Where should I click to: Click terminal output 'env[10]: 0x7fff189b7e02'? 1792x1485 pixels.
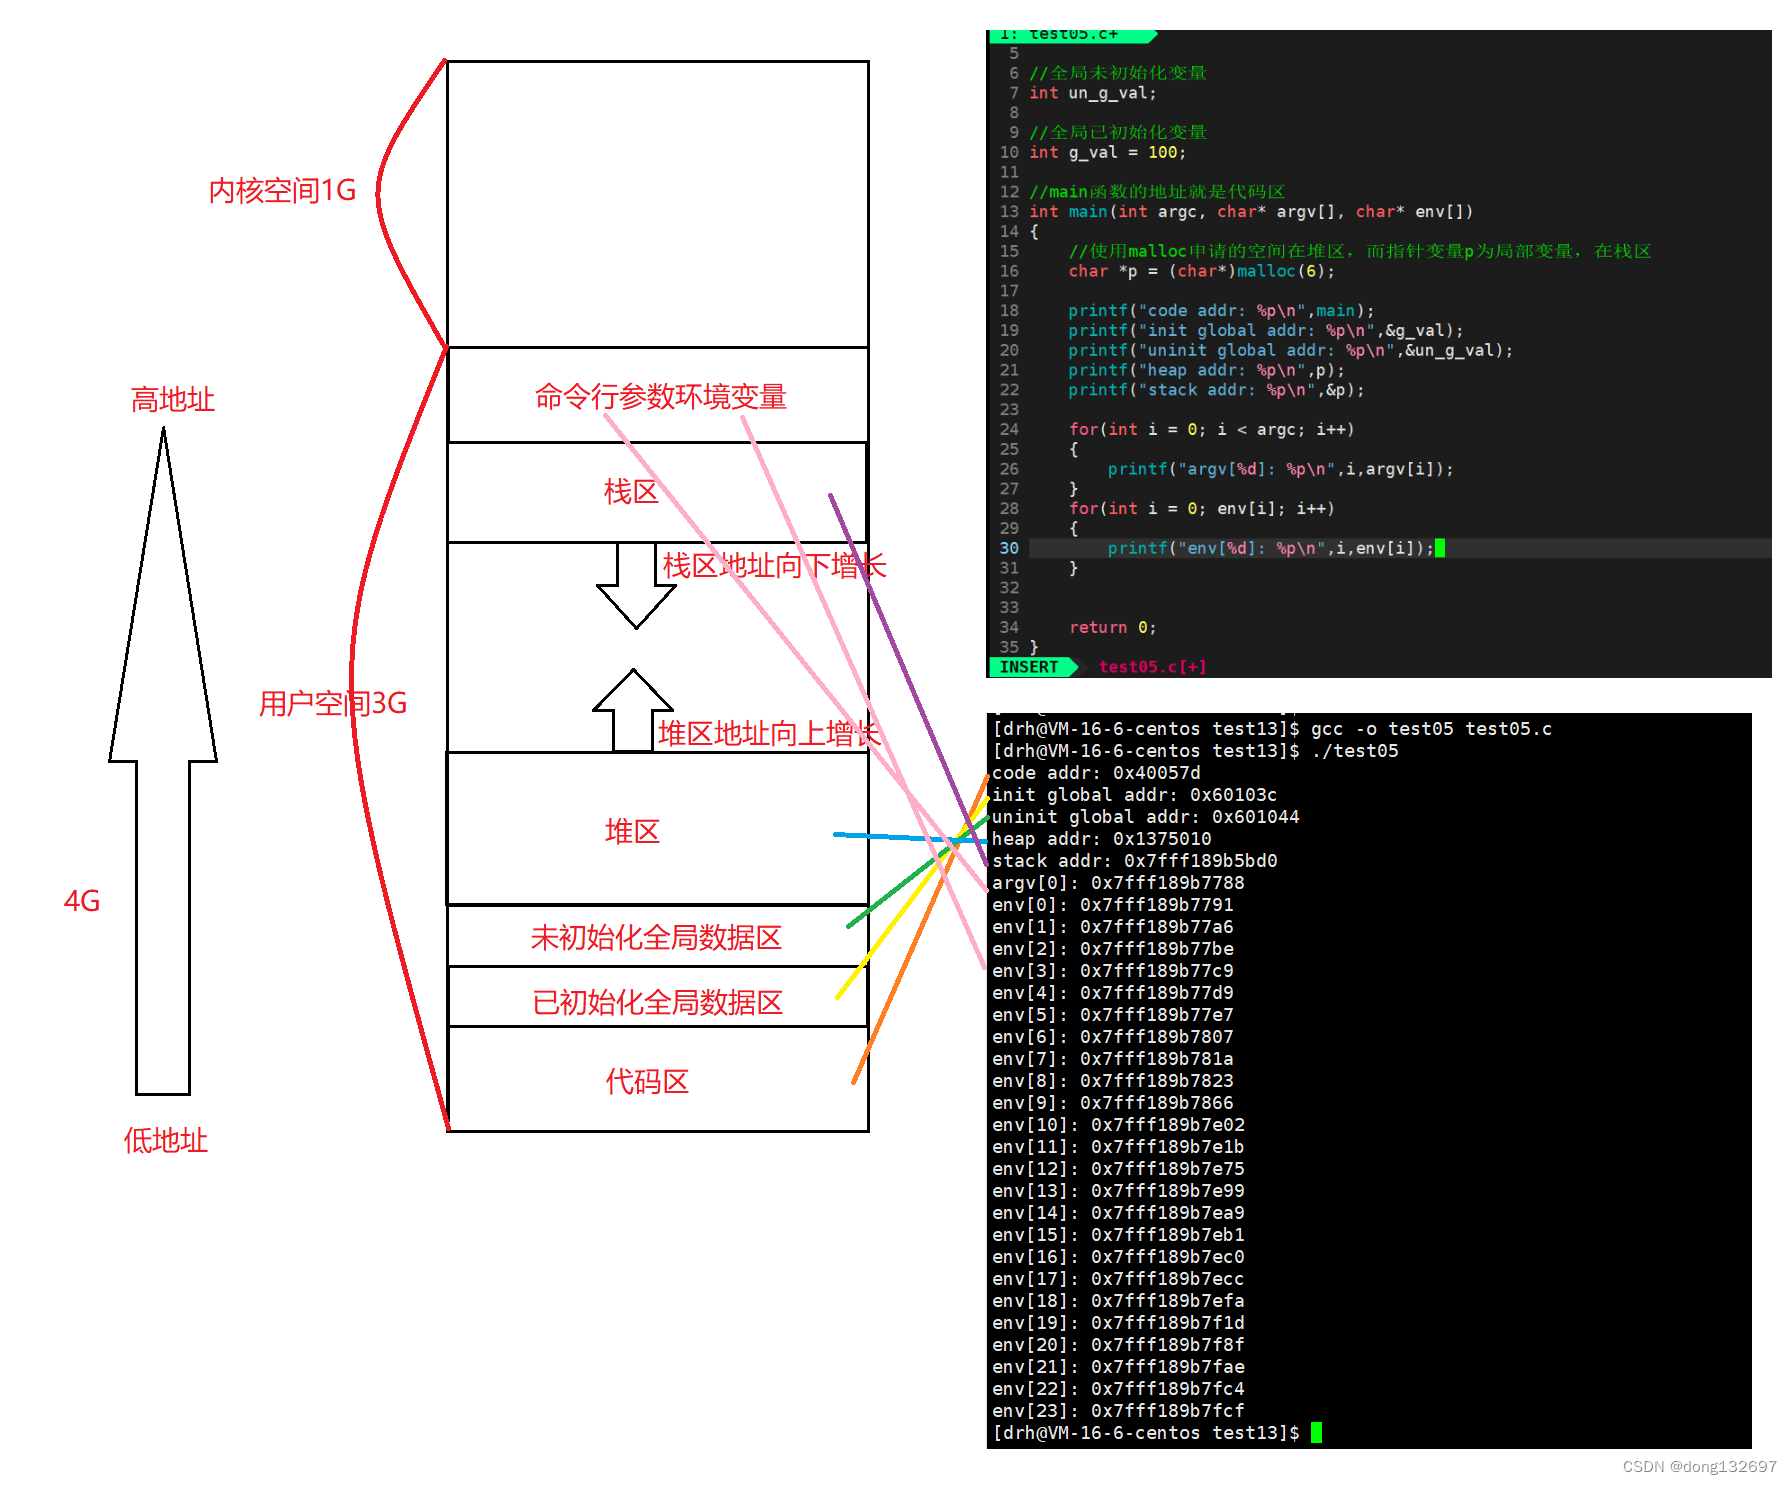pos(1118,1125)
